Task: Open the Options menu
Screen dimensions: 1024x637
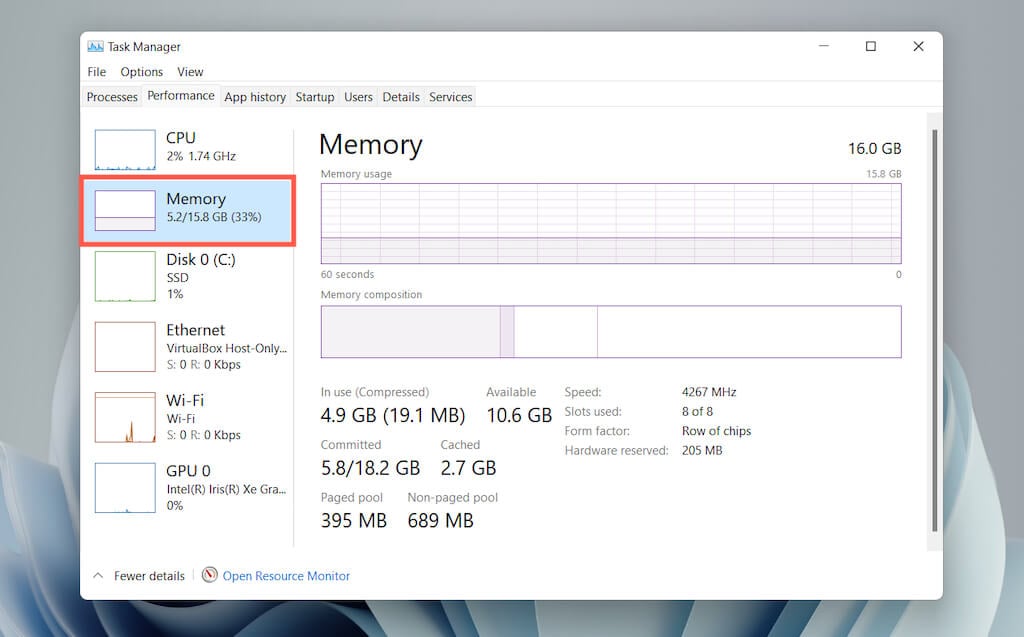Action: point(142,72)
